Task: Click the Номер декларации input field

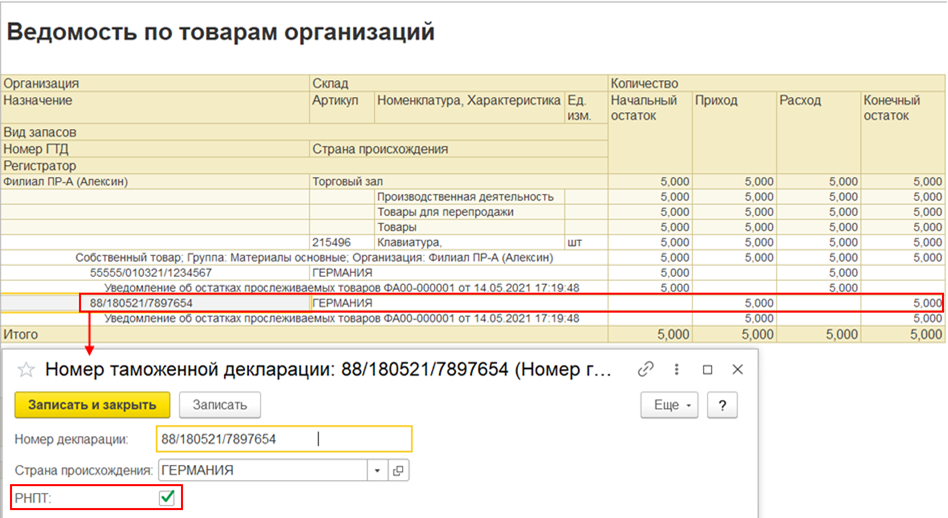Action: click(284, 439)
